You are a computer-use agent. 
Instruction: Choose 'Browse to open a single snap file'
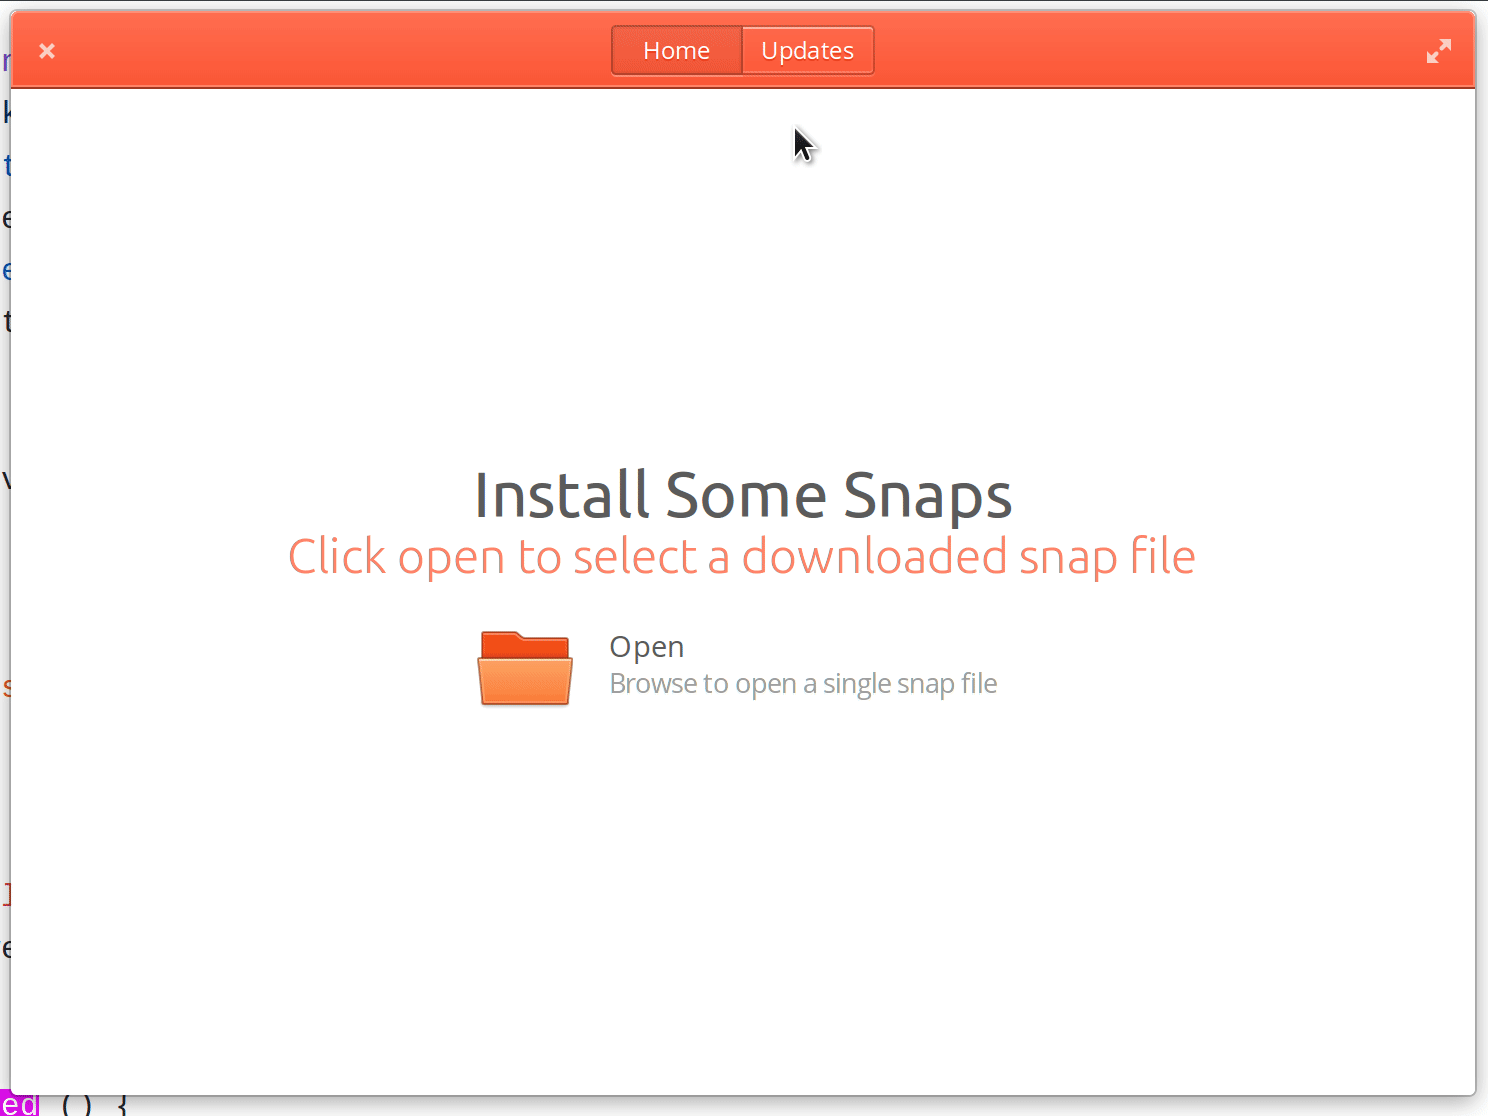point(802,683)
